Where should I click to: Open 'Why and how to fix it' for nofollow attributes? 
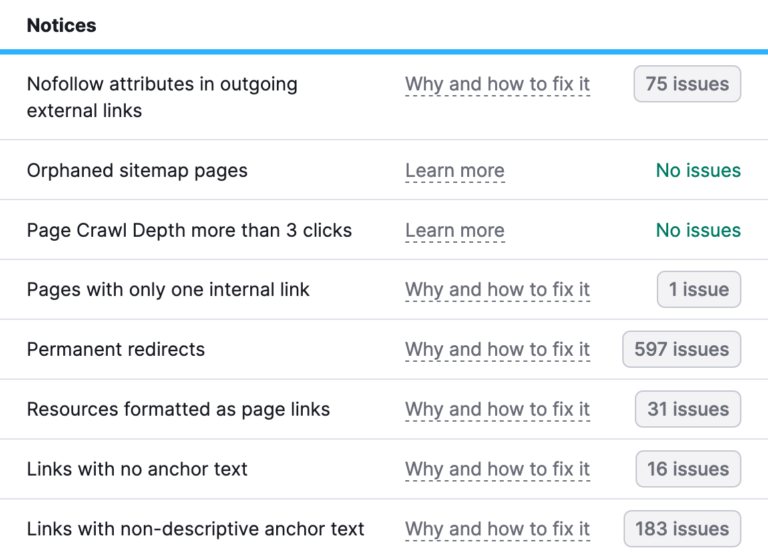point(497,84)
